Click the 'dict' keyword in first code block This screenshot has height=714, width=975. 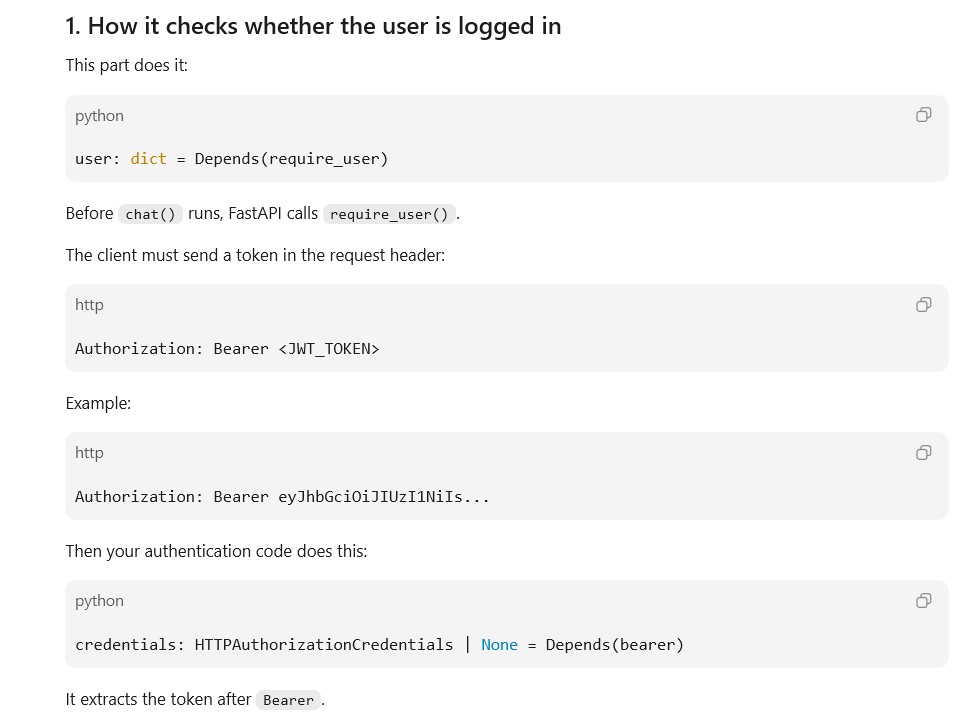coord(149,159)
